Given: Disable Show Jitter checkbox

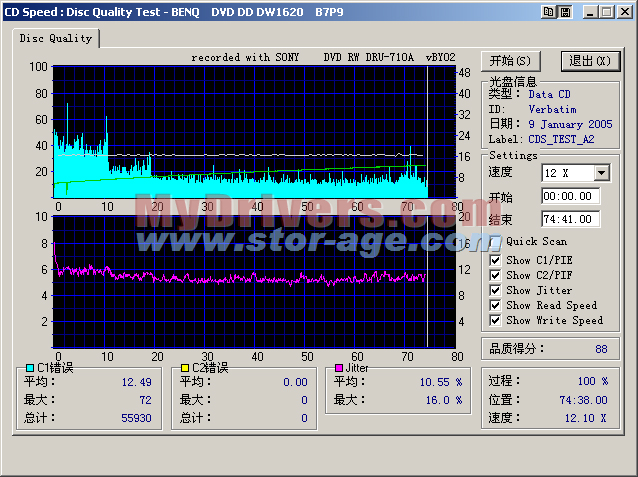Looking at the screenshot, I should coord(496,290).
